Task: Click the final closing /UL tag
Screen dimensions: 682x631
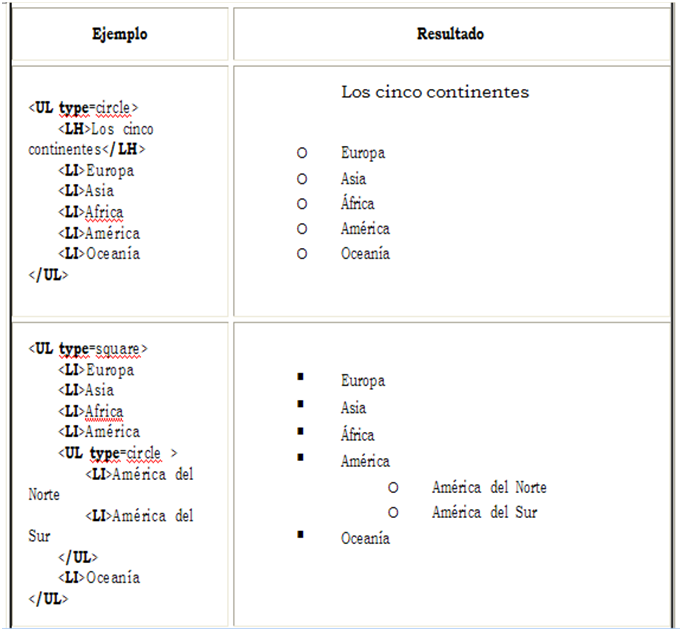Action: coord(48,599)
